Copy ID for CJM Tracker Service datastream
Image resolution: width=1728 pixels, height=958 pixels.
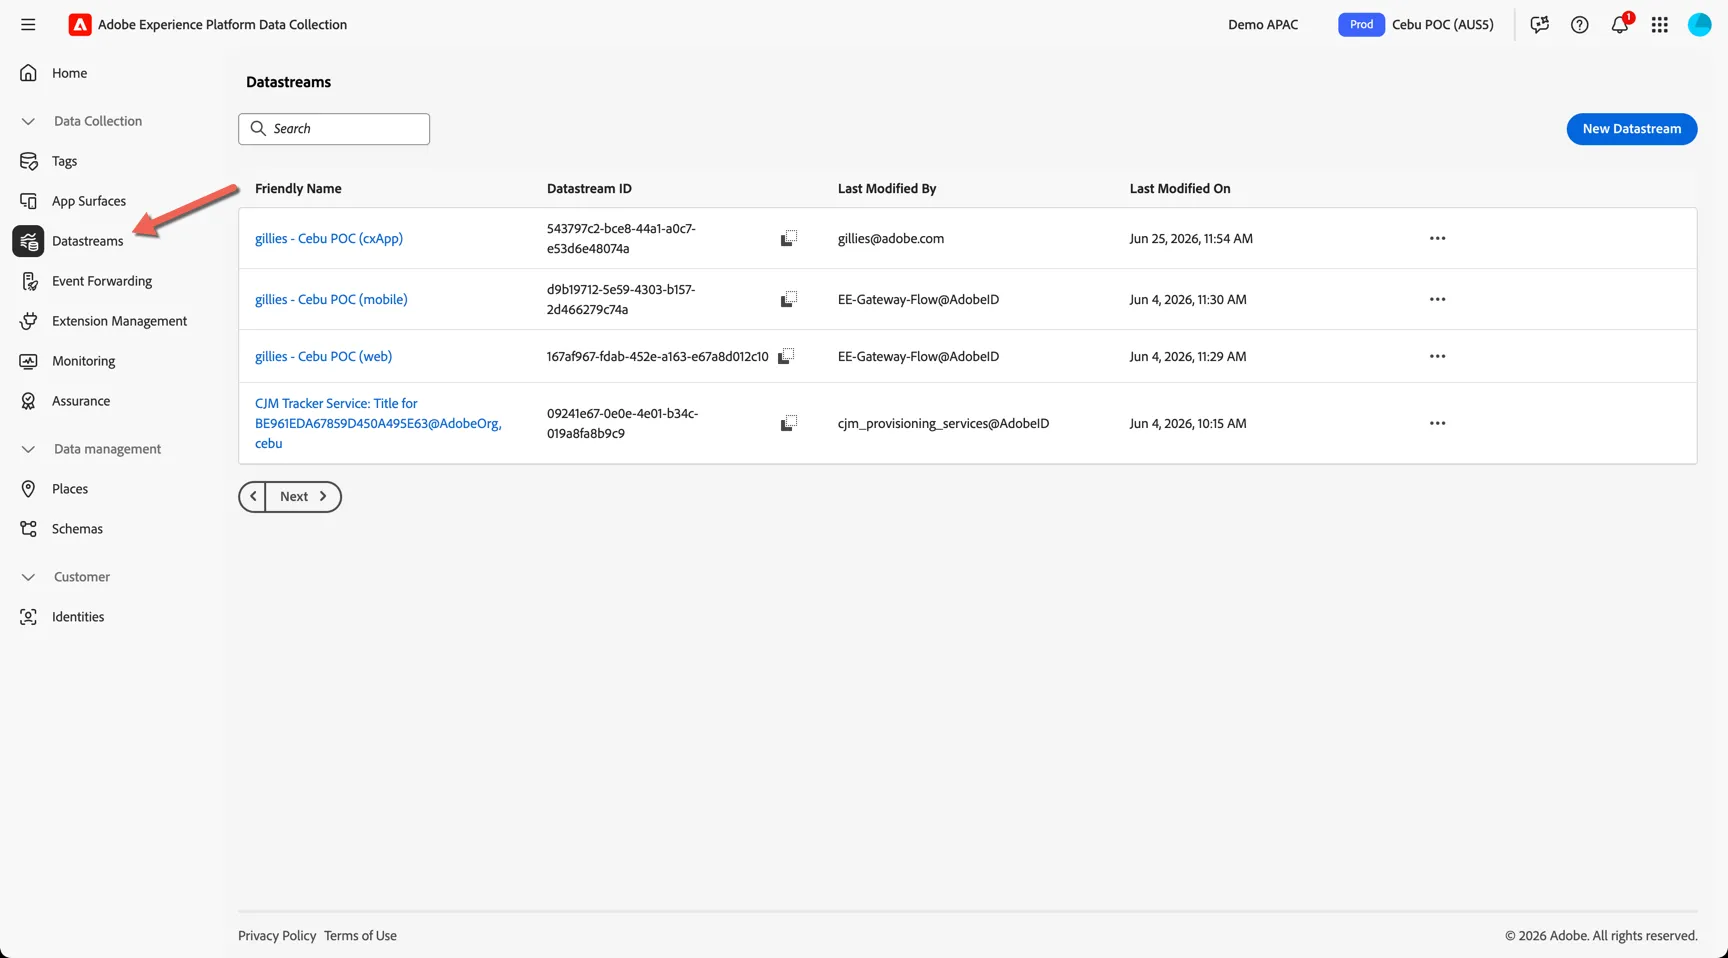(x=789, y=423)
